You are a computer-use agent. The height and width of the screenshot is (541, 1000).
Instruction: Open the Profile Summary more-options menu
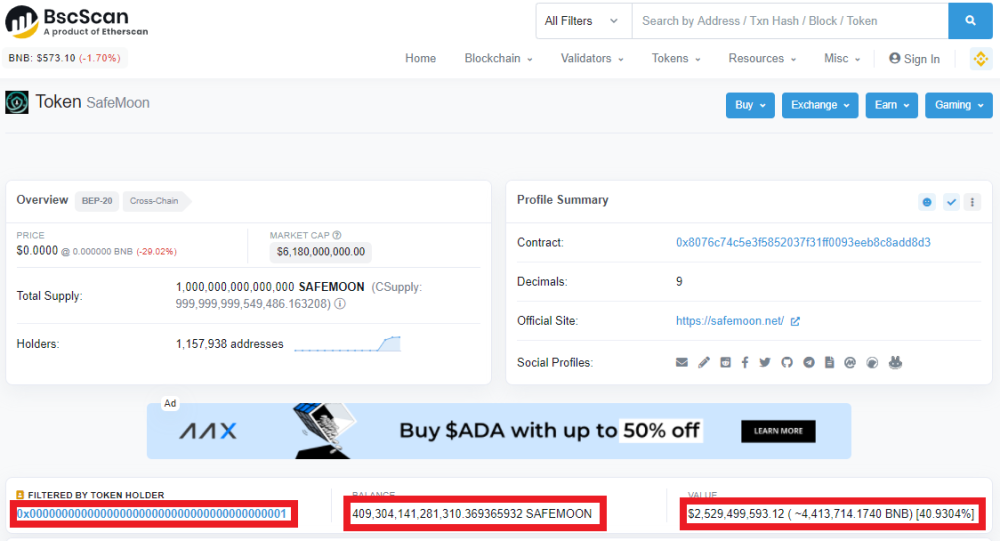972,202
